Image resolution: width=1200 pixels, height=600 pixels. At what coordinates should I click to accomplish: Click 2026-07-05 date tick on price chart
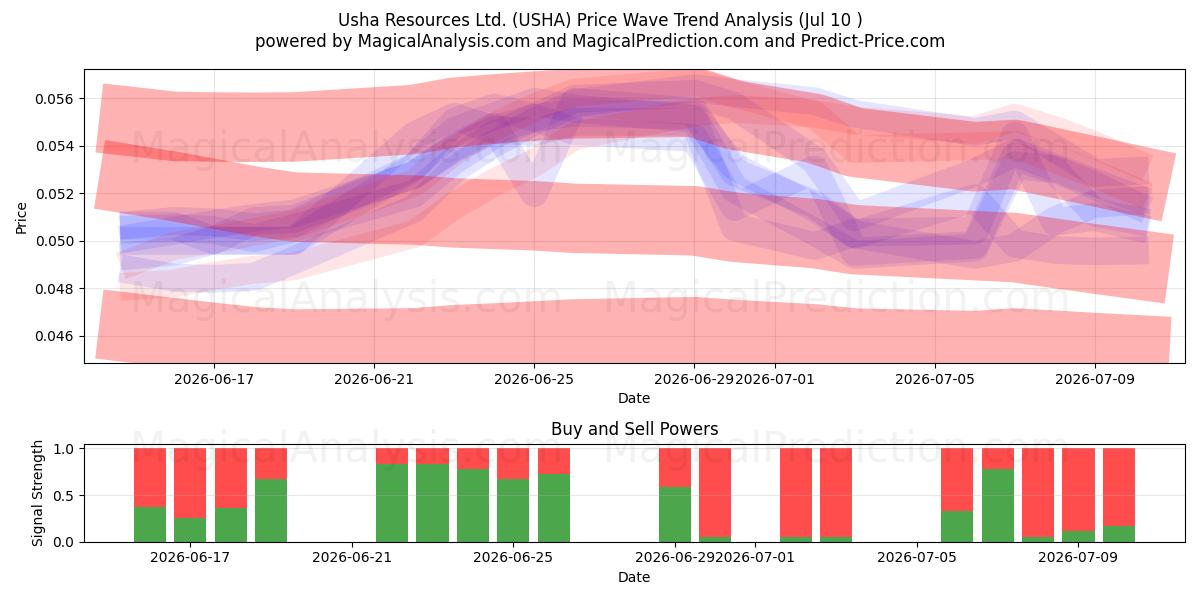(934, 379)
